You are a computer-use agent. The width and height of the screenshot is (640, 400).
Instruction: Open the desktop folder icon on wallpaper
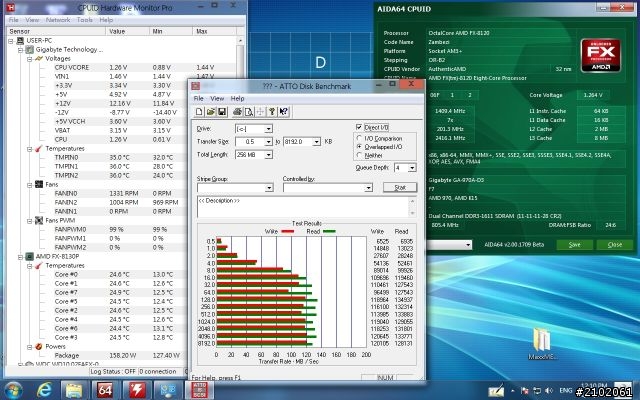coord(542,340)
